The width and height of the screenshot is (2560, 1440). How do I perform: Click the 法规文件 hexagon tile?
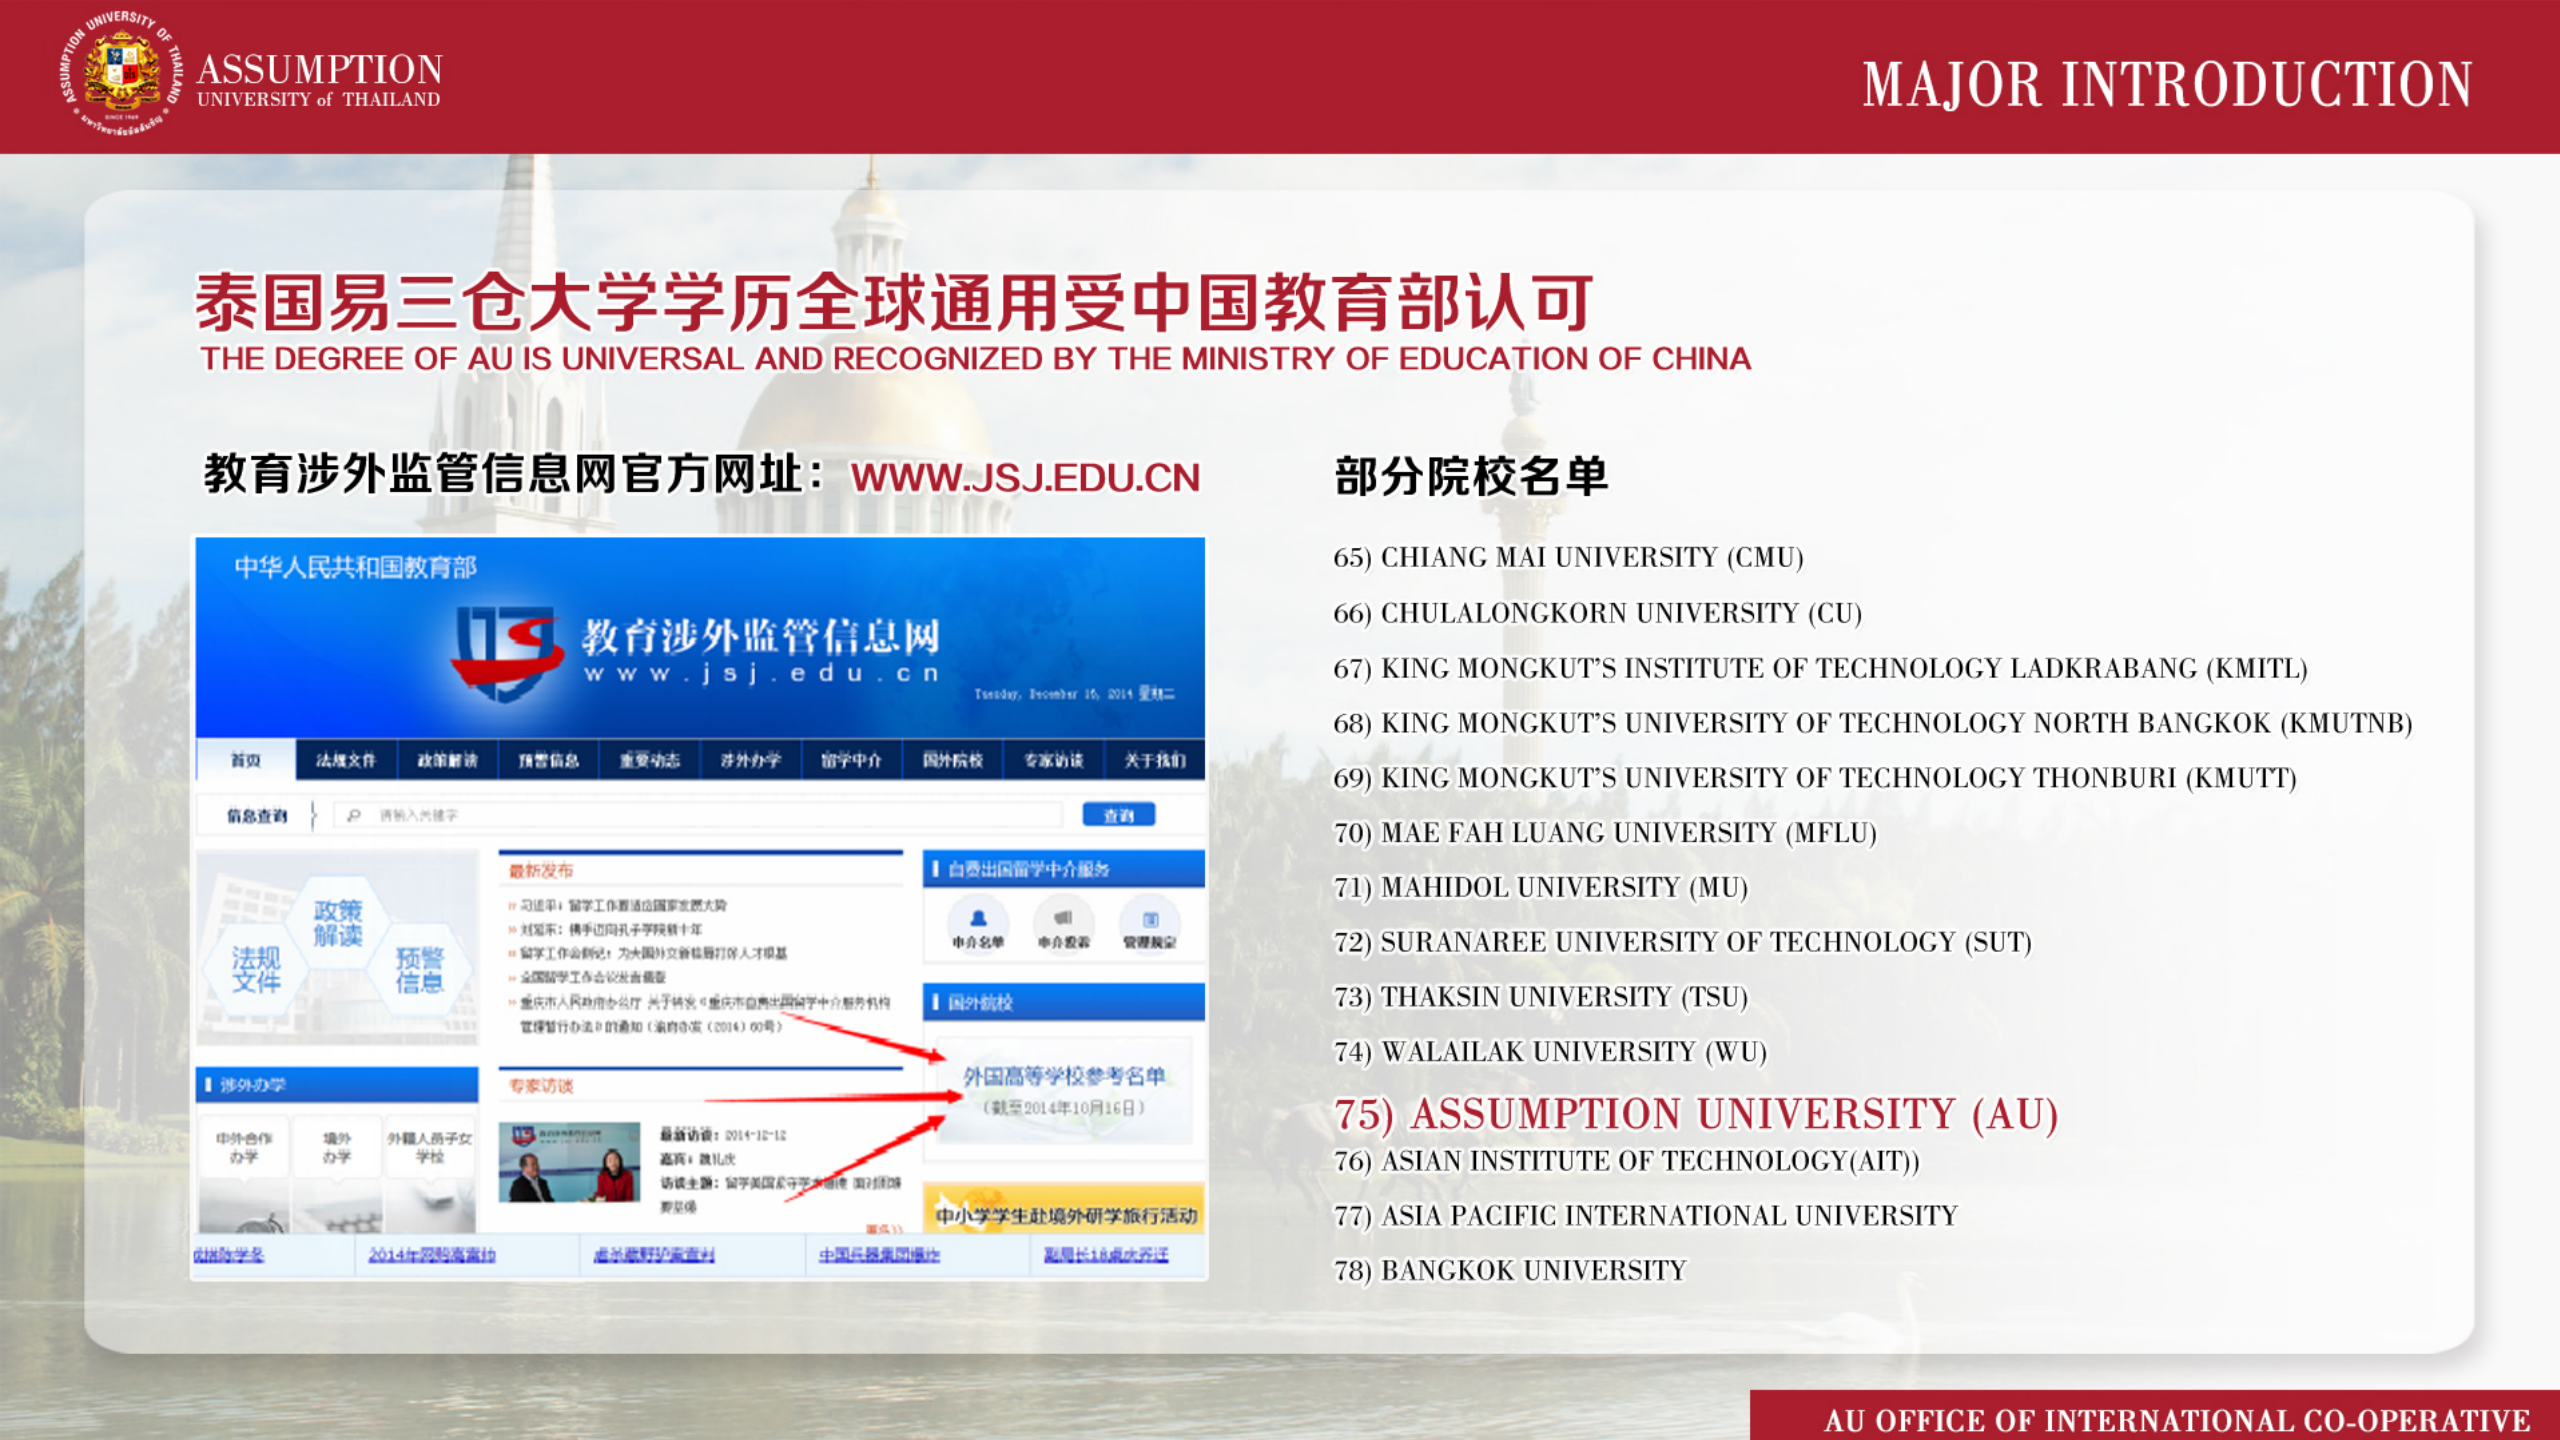tap(256, 969)
